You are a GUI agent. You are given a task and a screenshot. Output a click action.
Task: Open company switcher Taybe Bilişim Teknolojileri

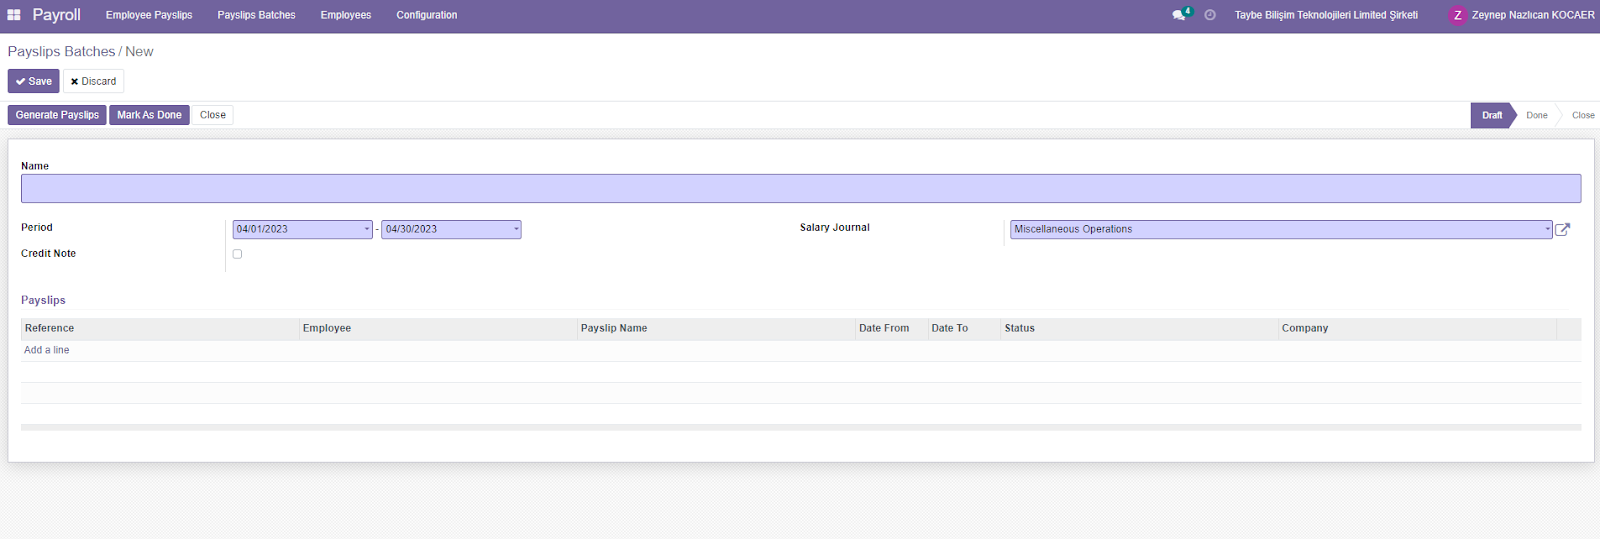(1326, 15)
